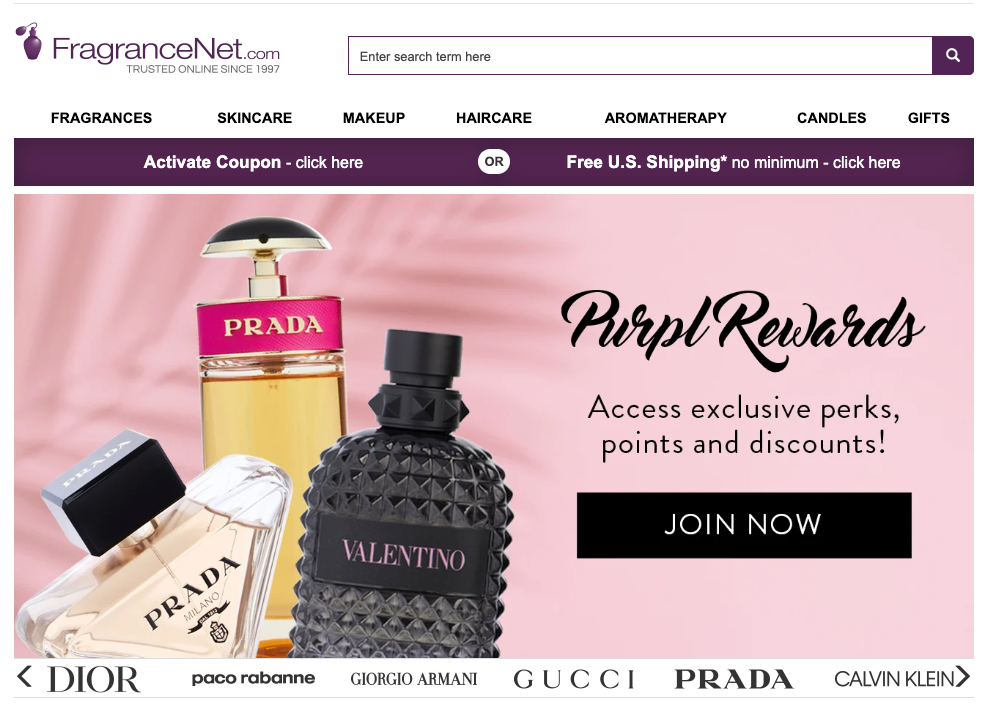Select the Paco Rabanne brand logo
The height and width of the screenshot is (705, 988).
tap(253, 679)
